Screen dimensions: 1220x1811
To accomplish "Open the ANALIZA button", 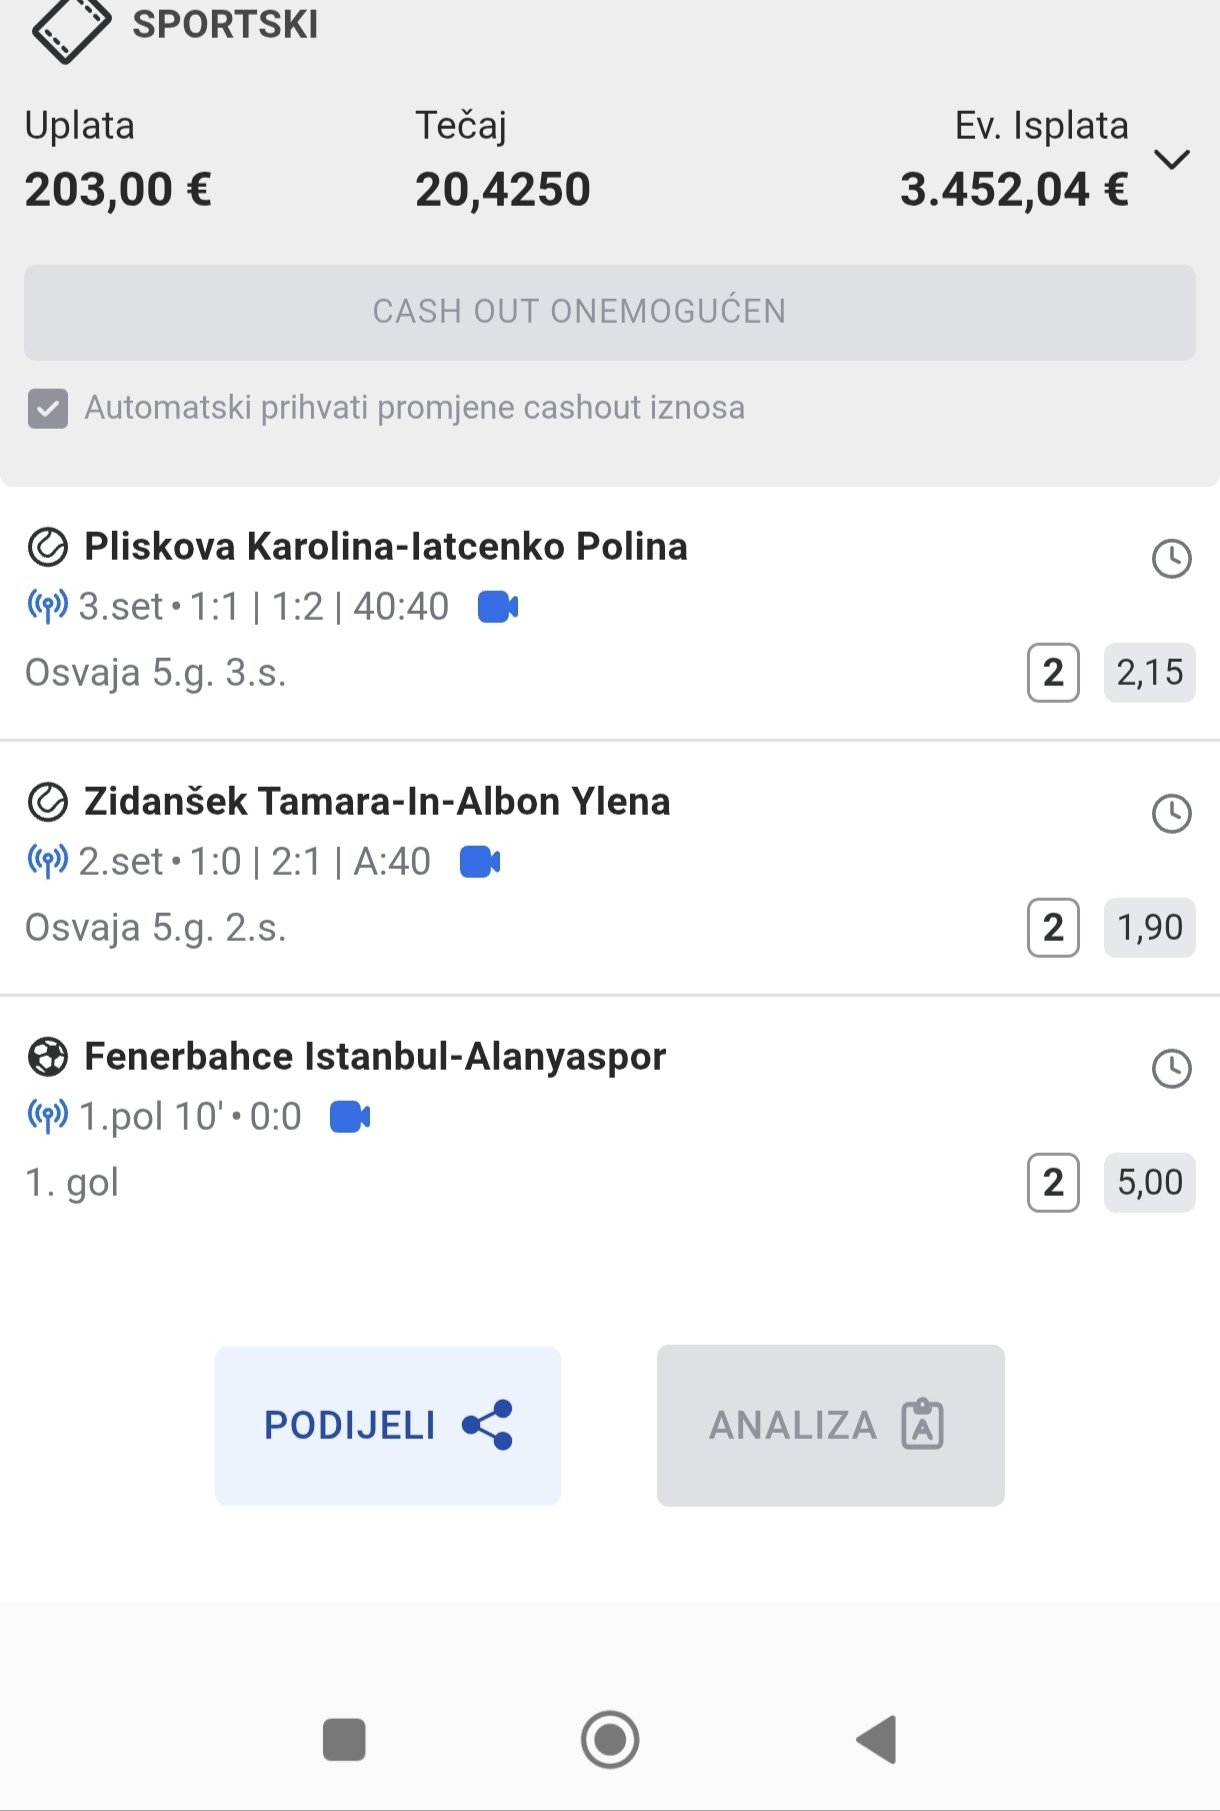I will 830,1425.
